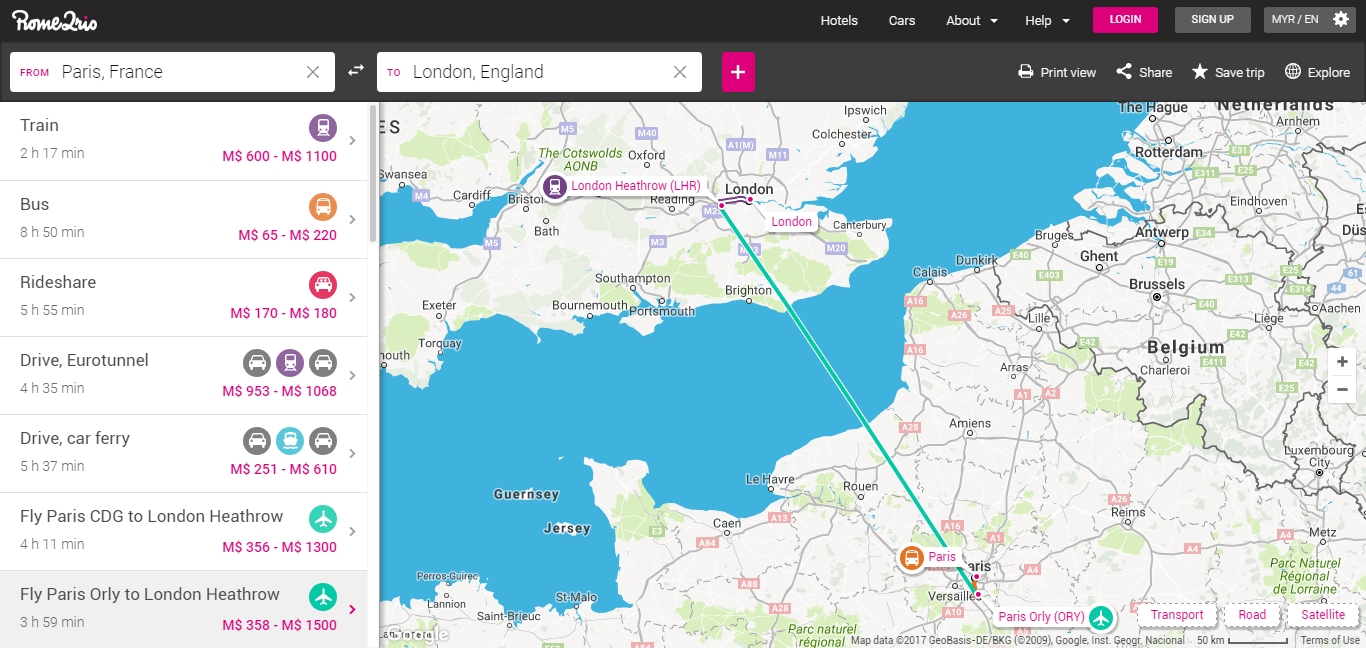
Task: Zoom out the map with minus
Action: coord(1342,390)
